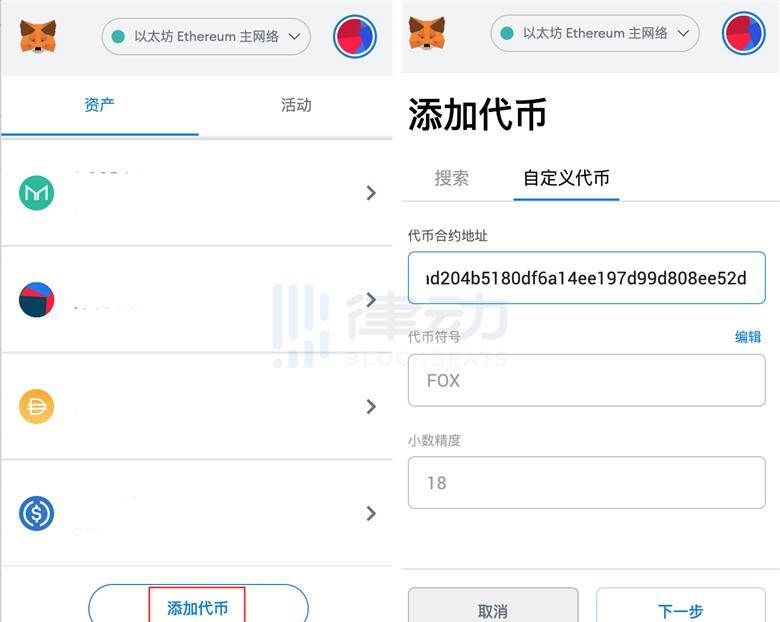Open the Ethereum network dropdown on right panel
The image size is (780, 622).
point(595,33)
